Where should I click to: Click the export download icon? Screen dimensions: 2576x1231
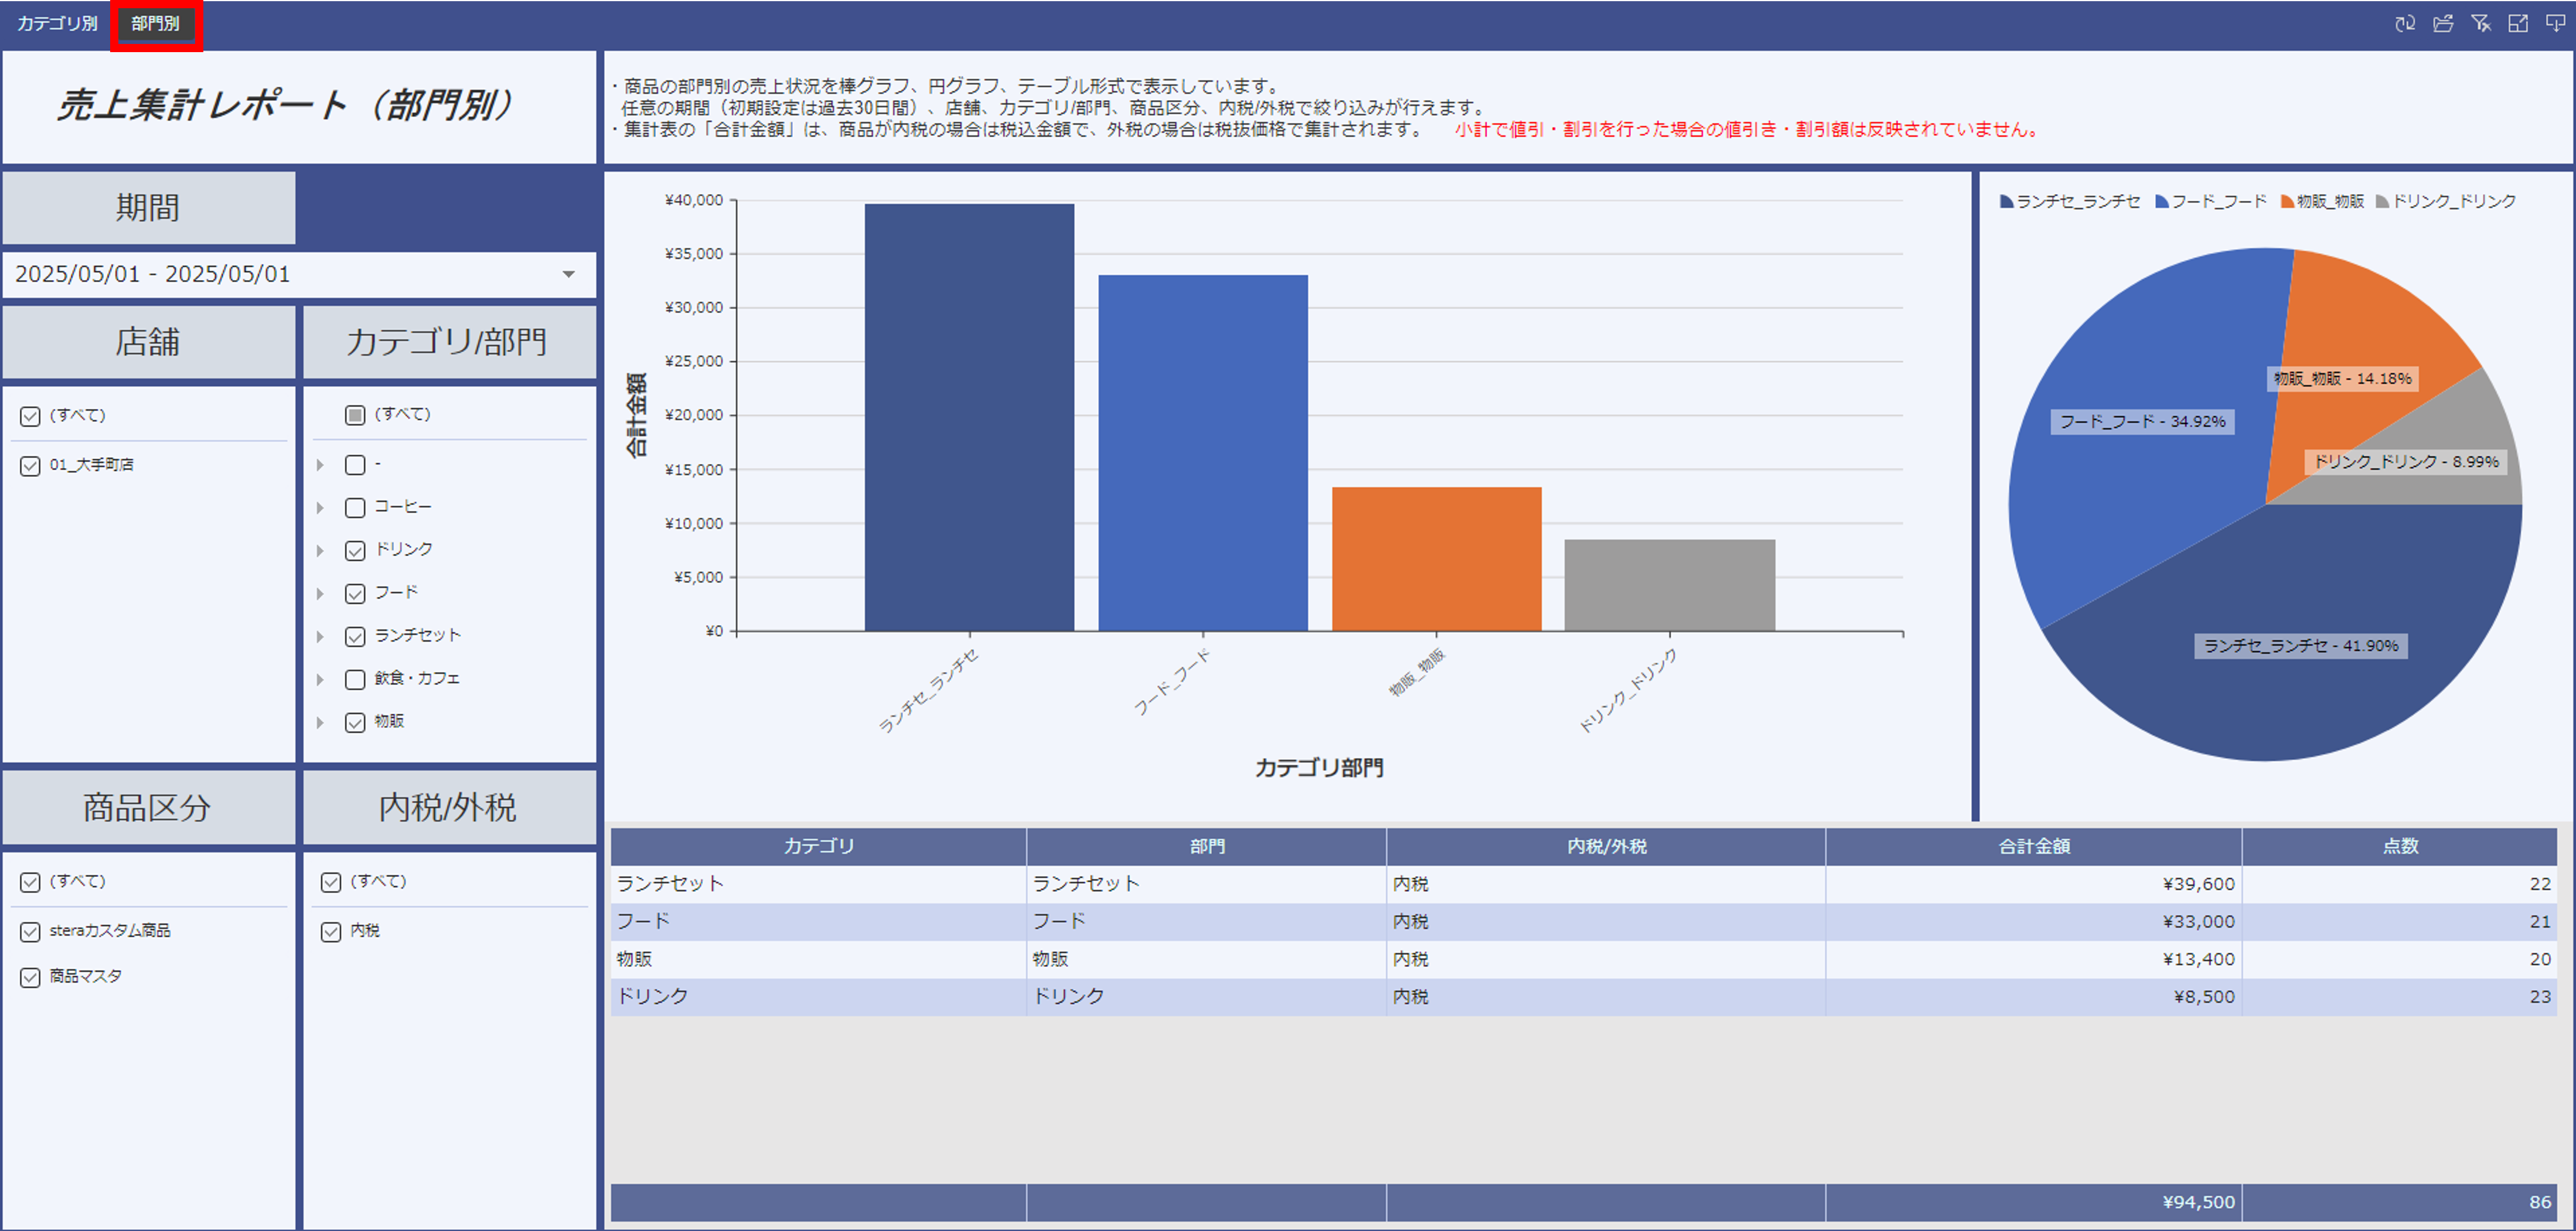point(2555,23)
